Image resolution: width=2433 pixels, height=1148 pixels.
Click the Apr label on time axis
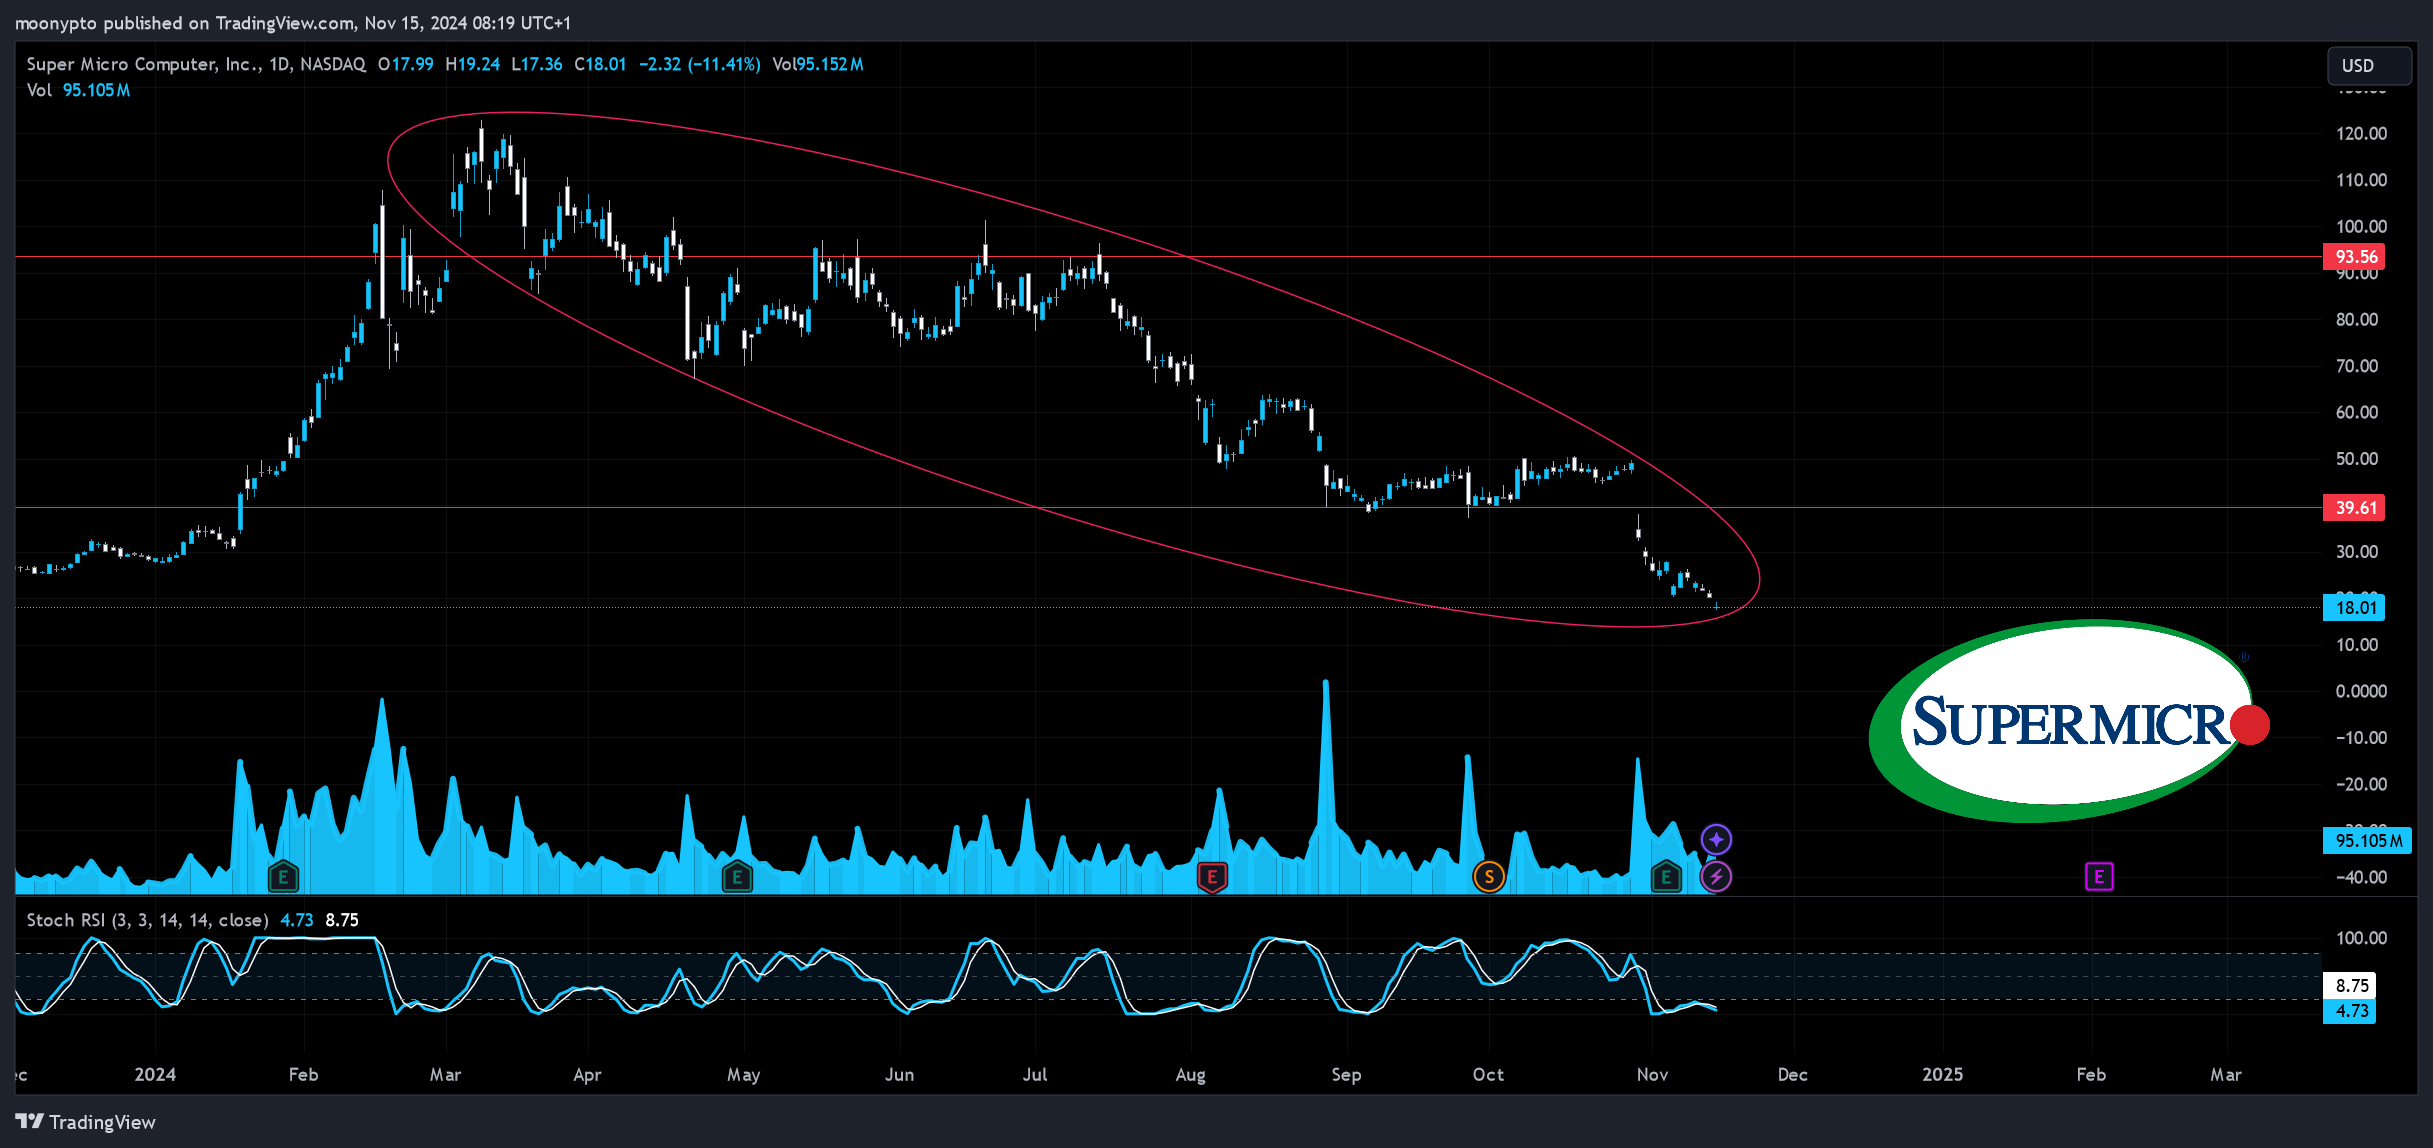(587, 1074)
